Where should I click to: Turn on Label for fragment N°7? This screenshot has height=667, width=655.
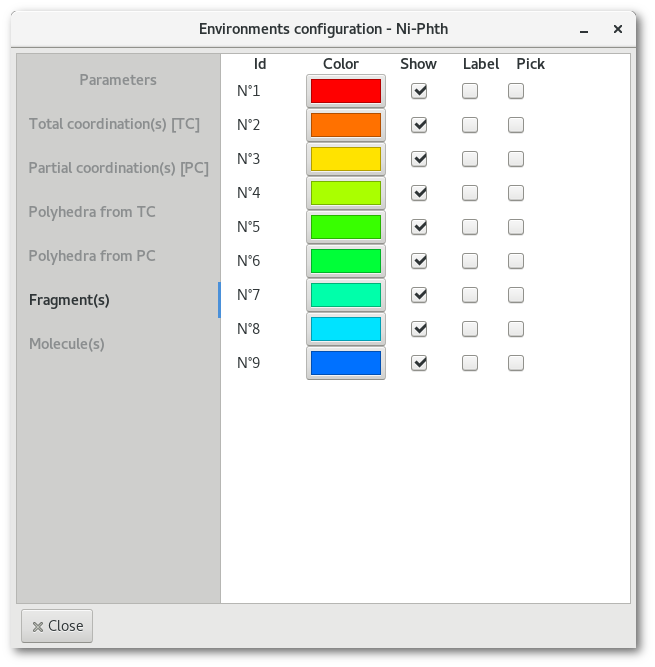(470, 295)
